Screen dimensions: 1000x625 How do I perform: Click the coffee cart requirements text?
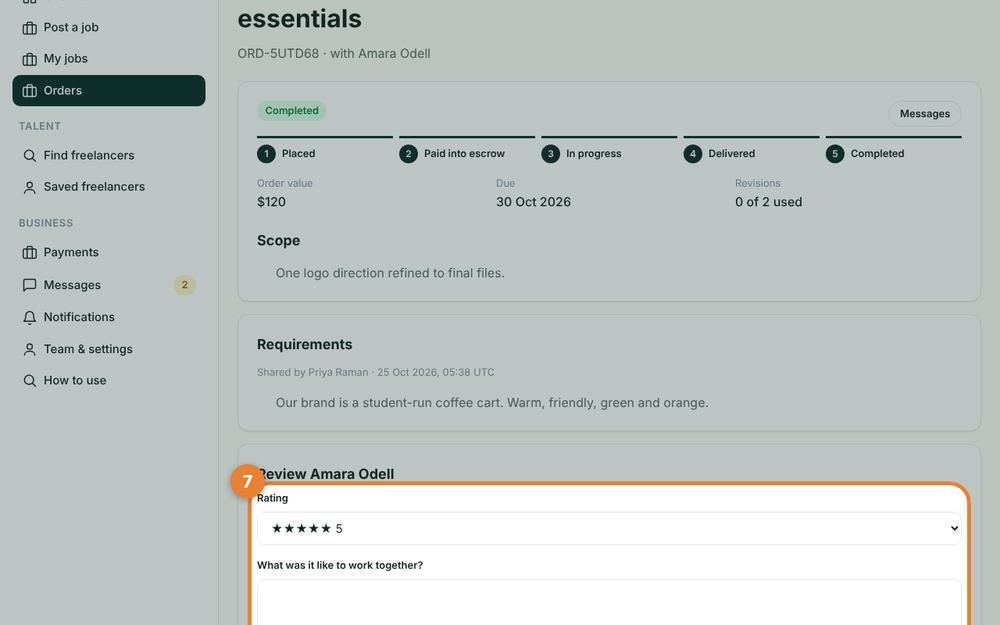[492, 403]
